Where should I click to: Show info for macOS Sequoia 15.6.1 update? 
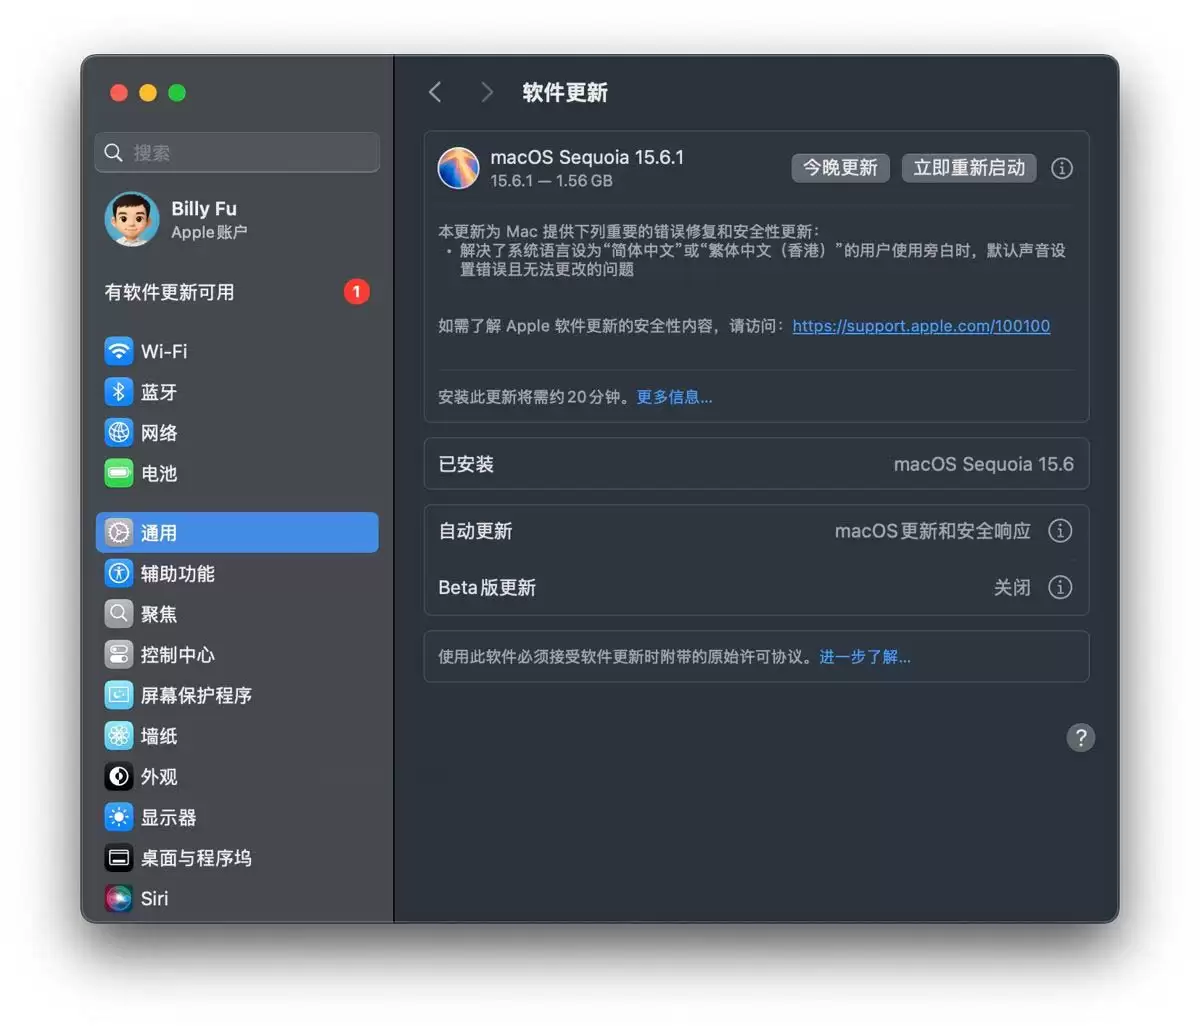tap(1062, 168)
